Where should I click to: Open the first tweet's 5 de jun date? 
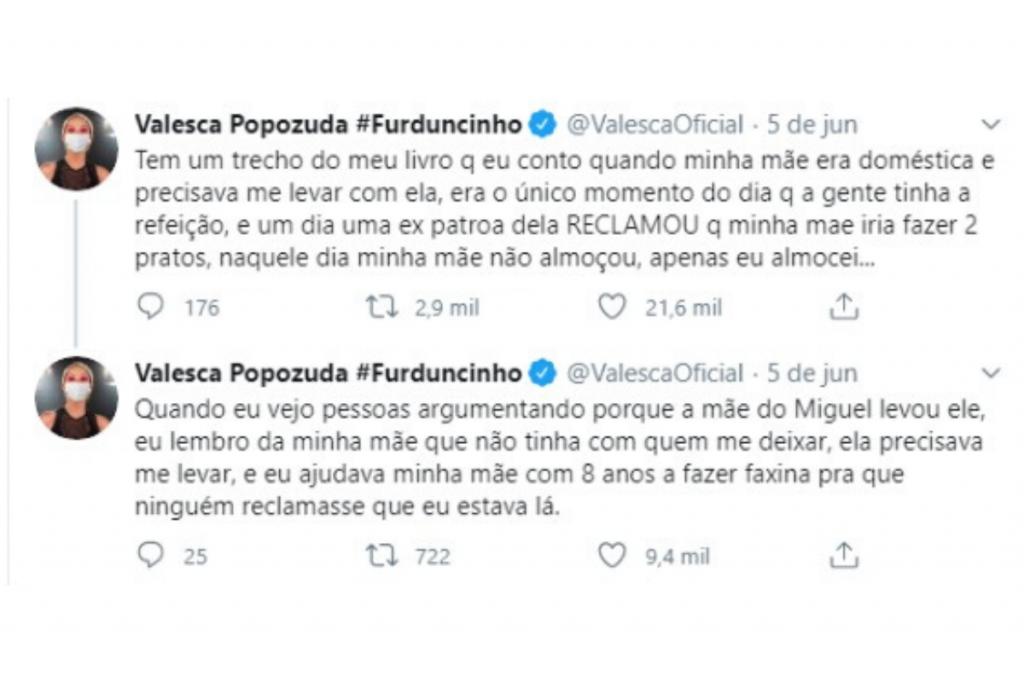point(812,125)
